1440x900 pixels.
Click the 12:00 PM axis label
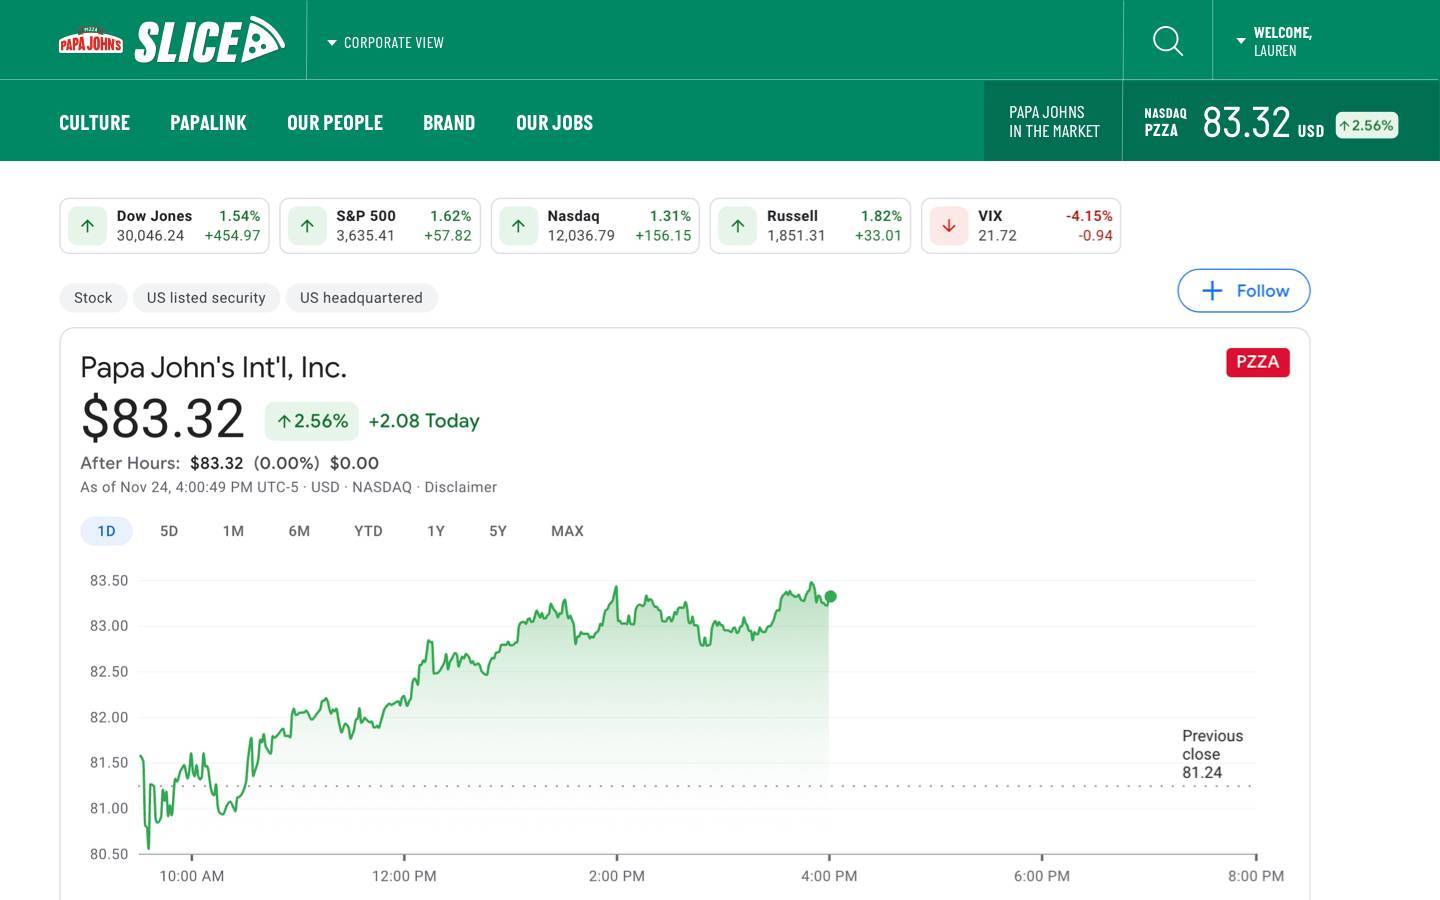click(x=404, y=876)
